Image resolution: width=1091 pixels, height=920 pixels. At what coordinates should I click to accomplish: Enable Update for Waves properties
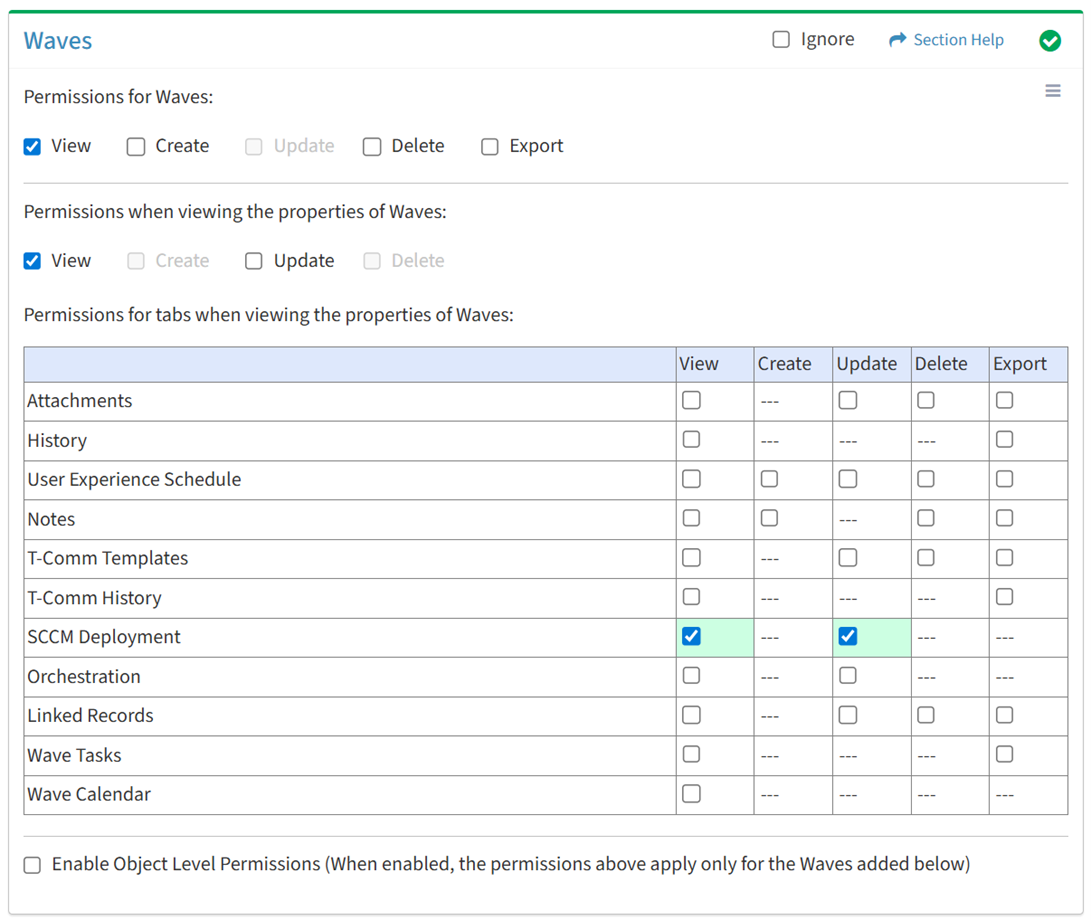click(x=254, y=261)
